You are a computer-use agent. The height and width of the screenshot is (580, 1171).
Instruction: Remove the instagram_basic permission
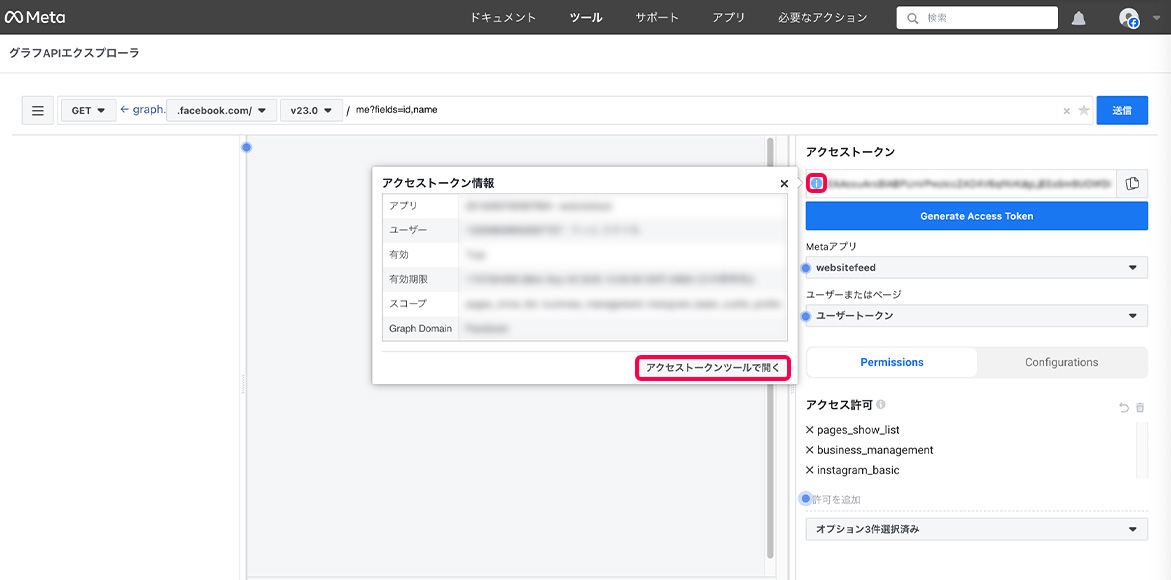tap(810, 470)
